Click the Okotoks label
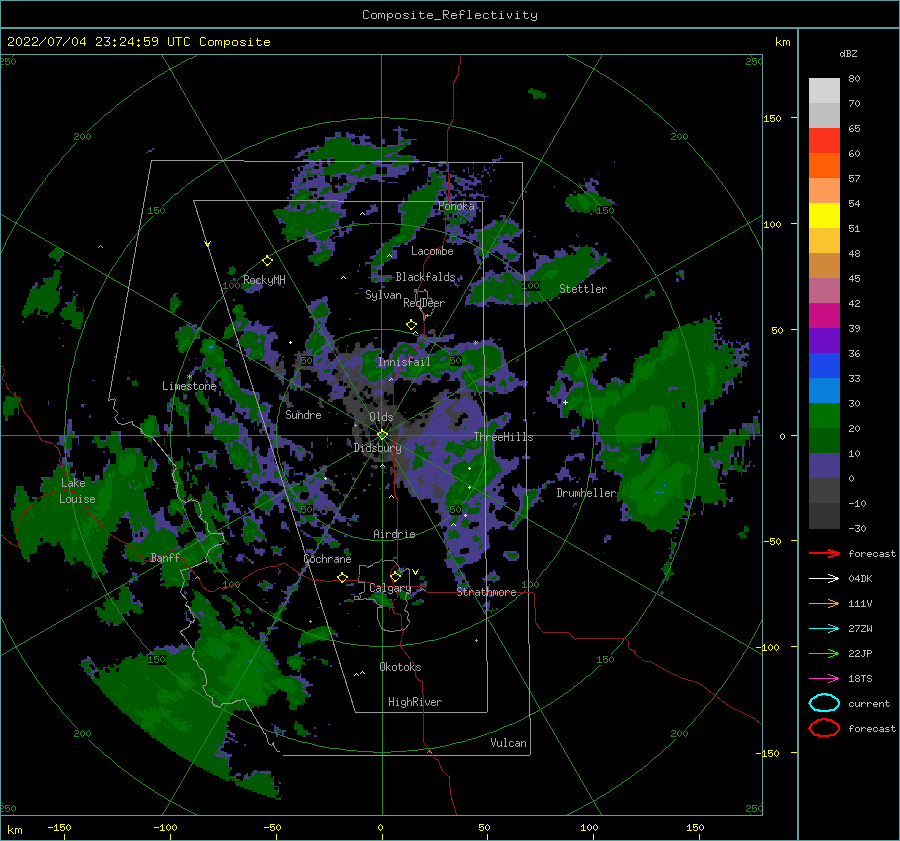 tap(400, 667)
